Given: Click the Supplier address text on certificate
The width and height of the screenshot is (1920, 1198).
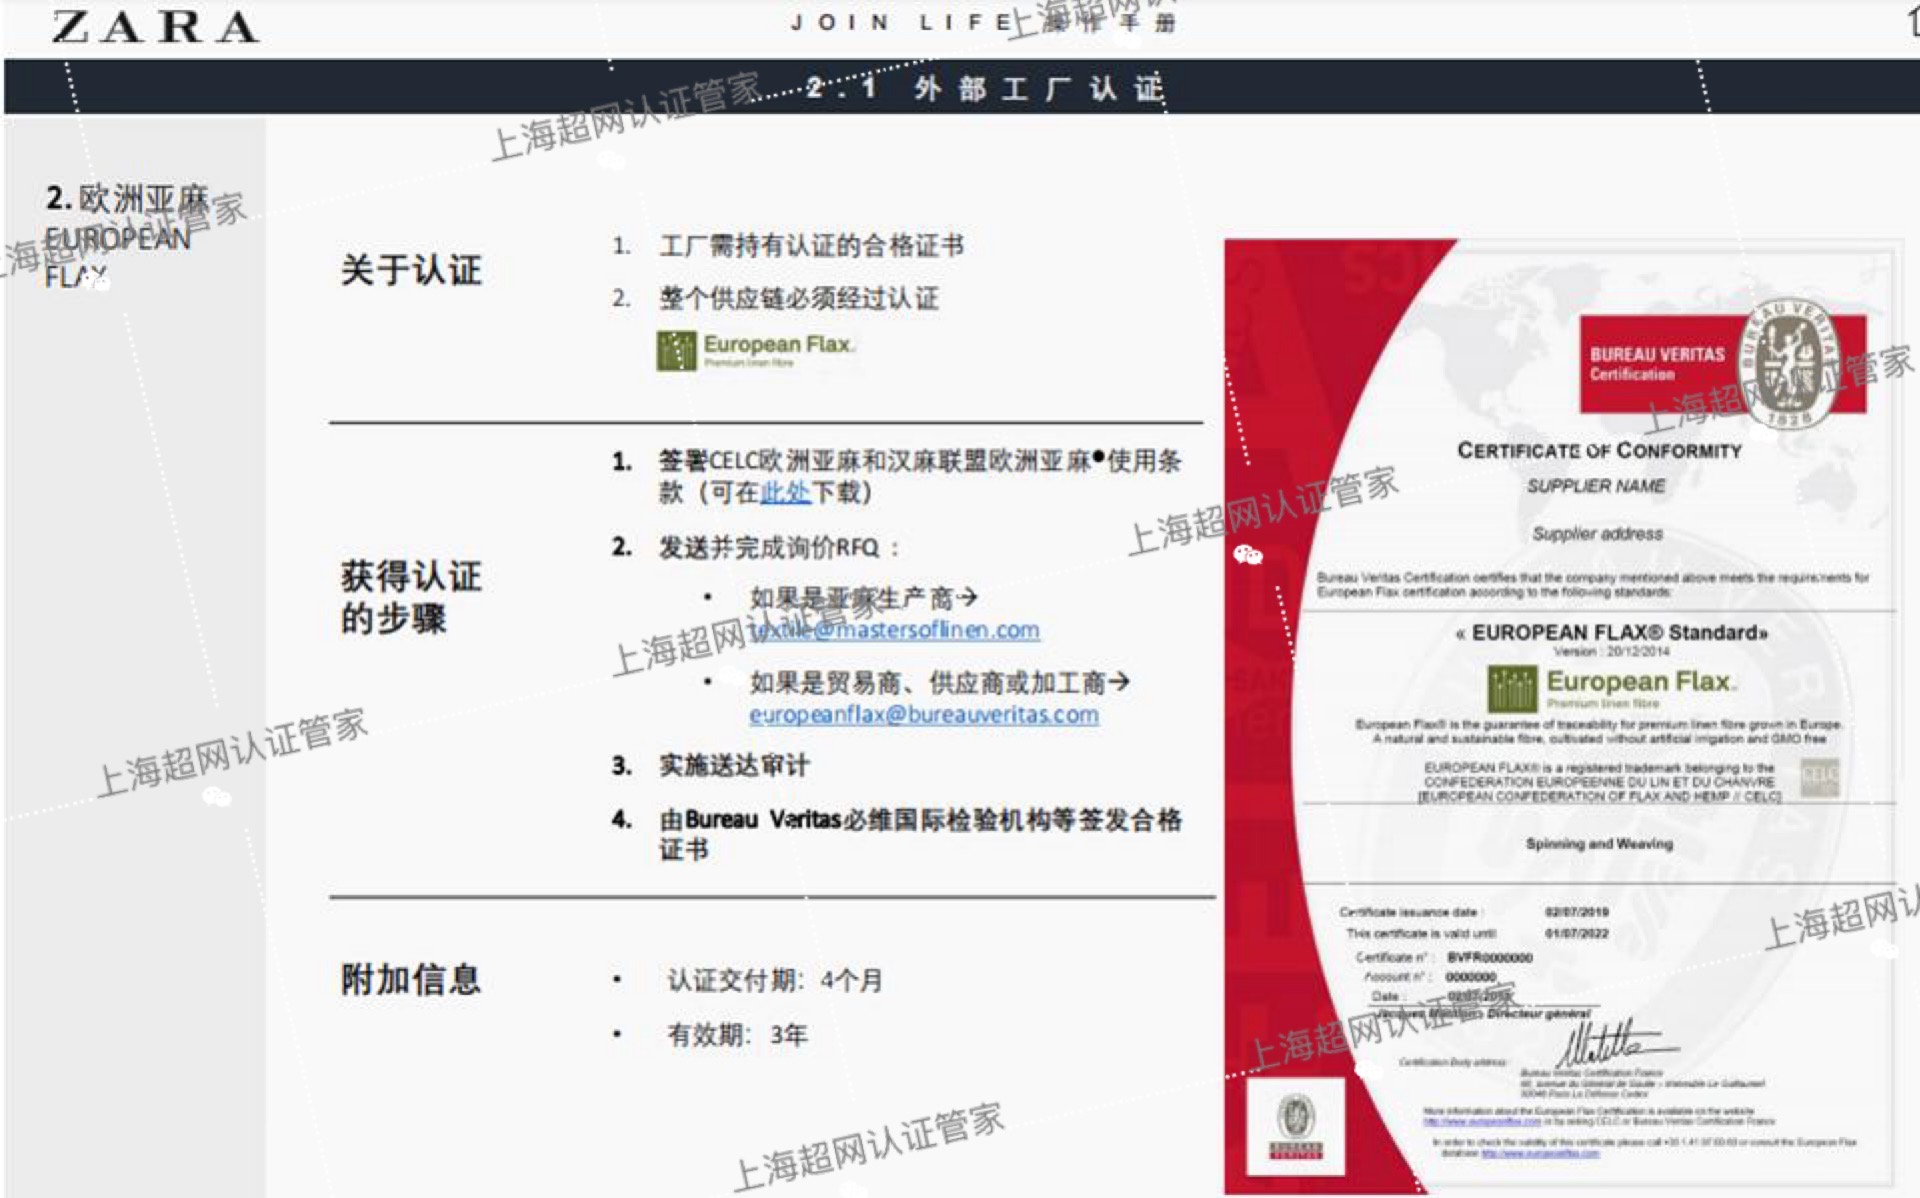Looking at the screenshot, I should pos(1597,534).
